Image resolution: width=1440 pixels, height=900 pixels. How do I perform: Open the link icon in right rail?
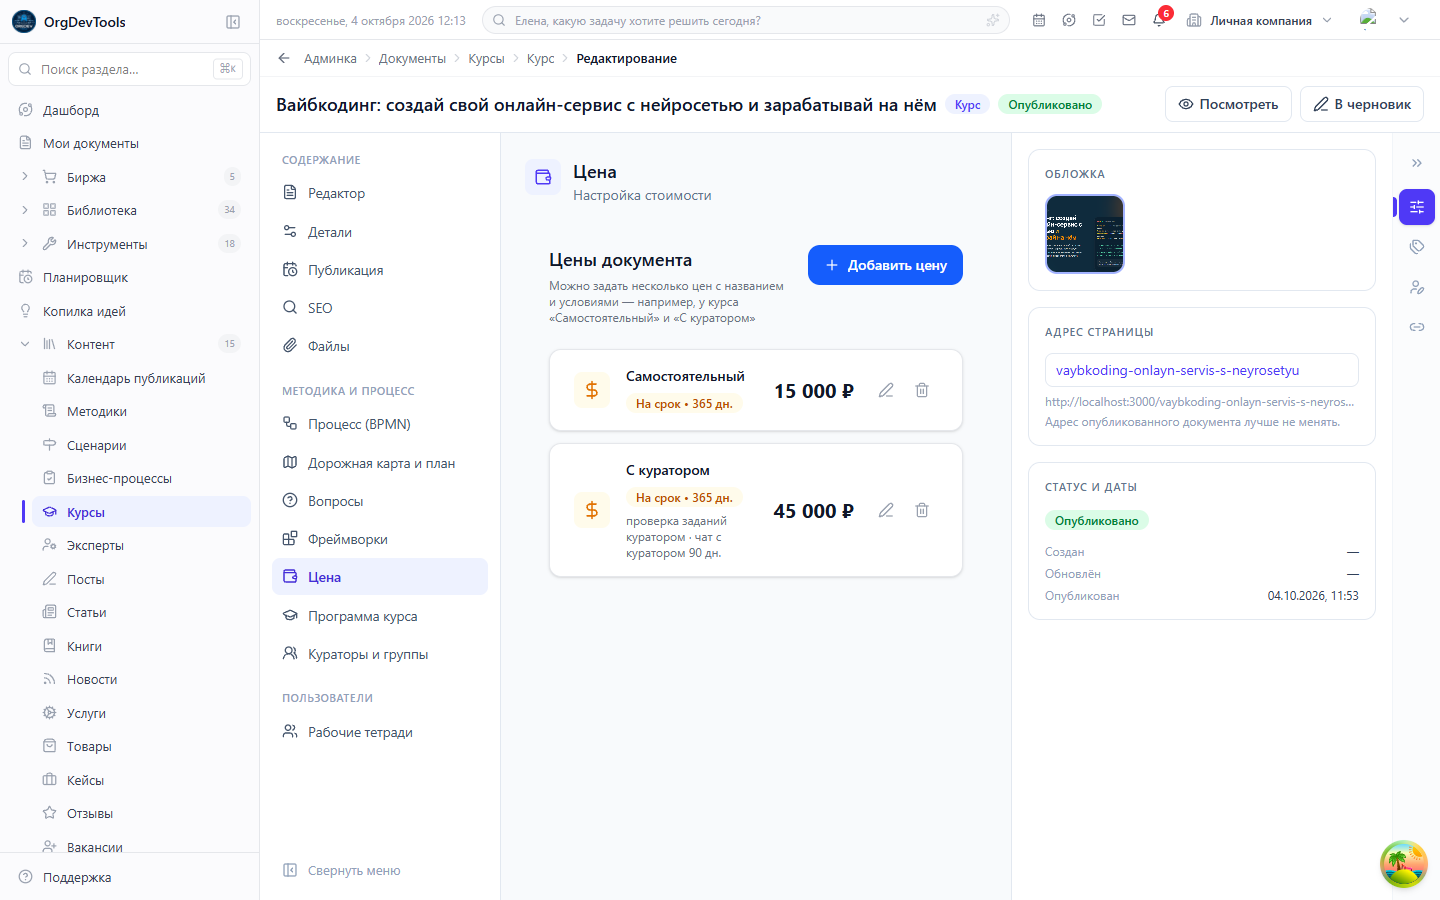(1417, 327)
